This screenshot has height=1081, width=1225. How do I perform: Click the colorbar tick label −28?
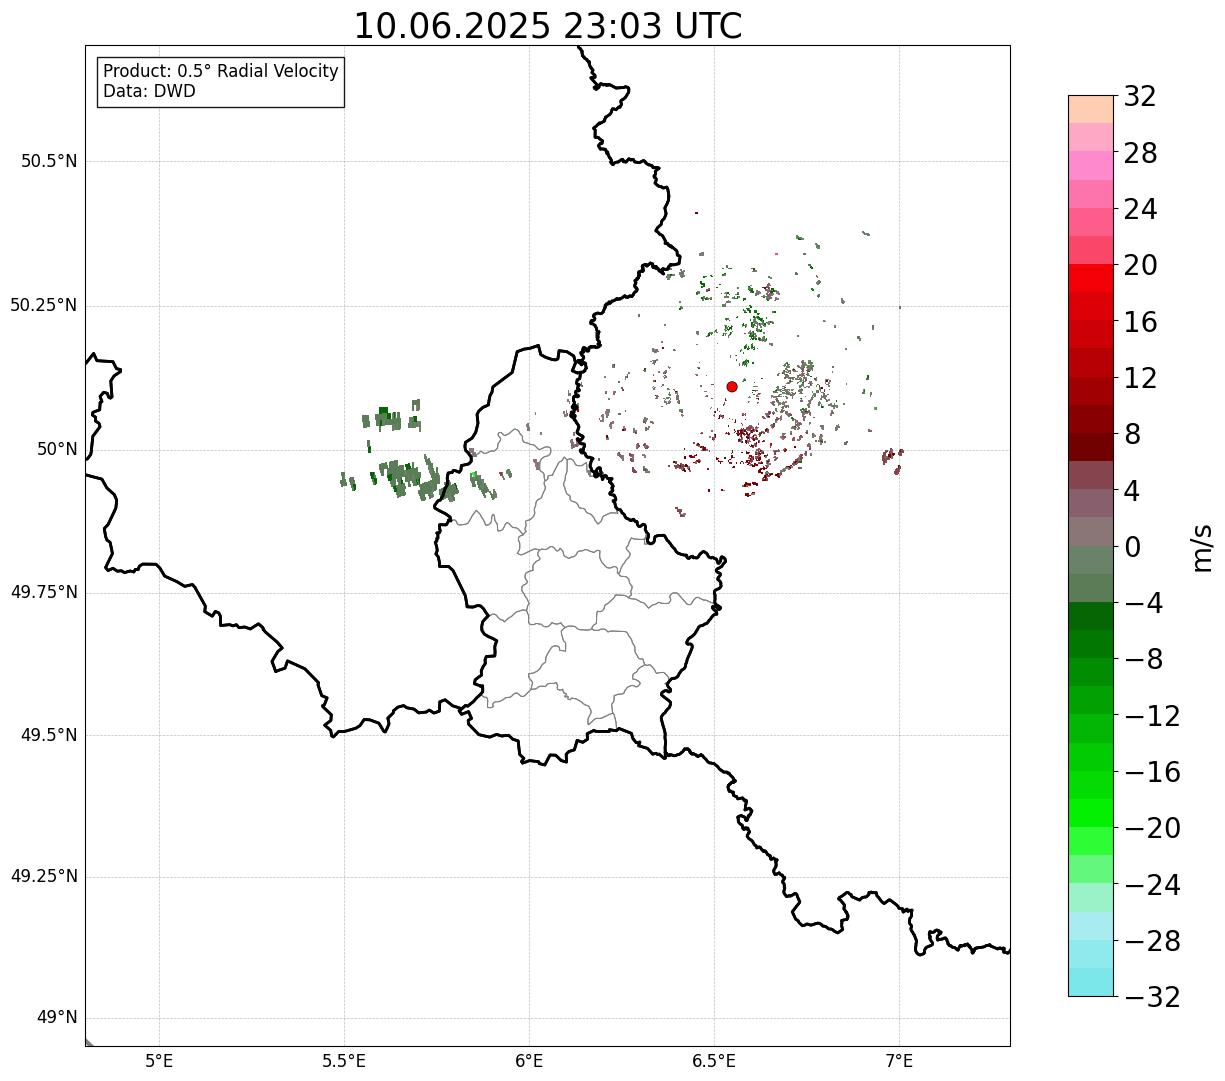tap(1152, 941)
